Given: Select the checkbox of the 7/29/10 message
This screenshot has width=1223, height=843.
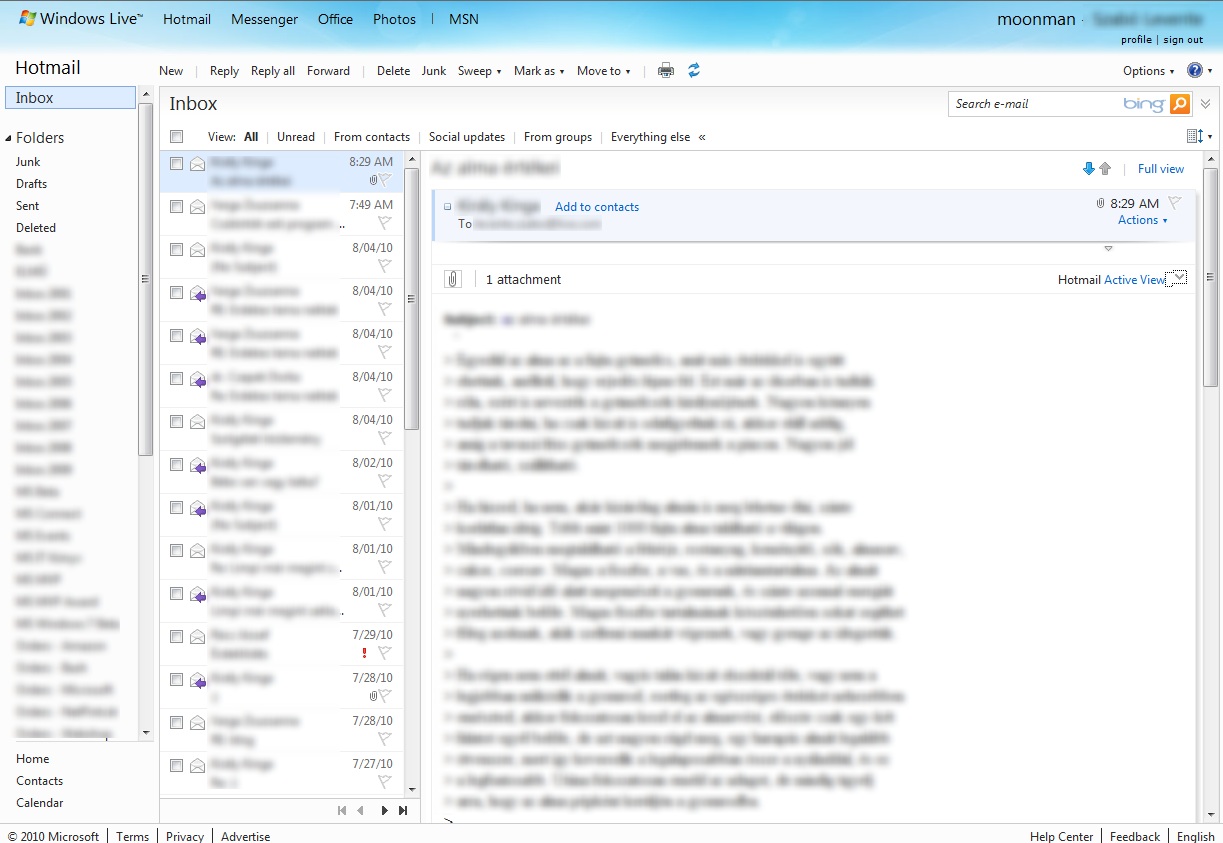Looking at the screenshot, I should (176, 637).
